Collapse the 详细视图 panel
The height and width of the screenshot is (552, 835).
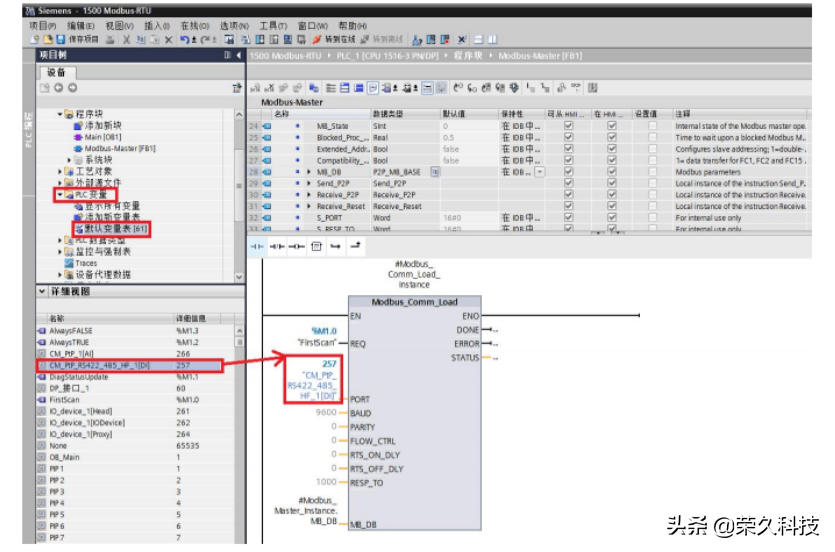(x=42, y=291)
